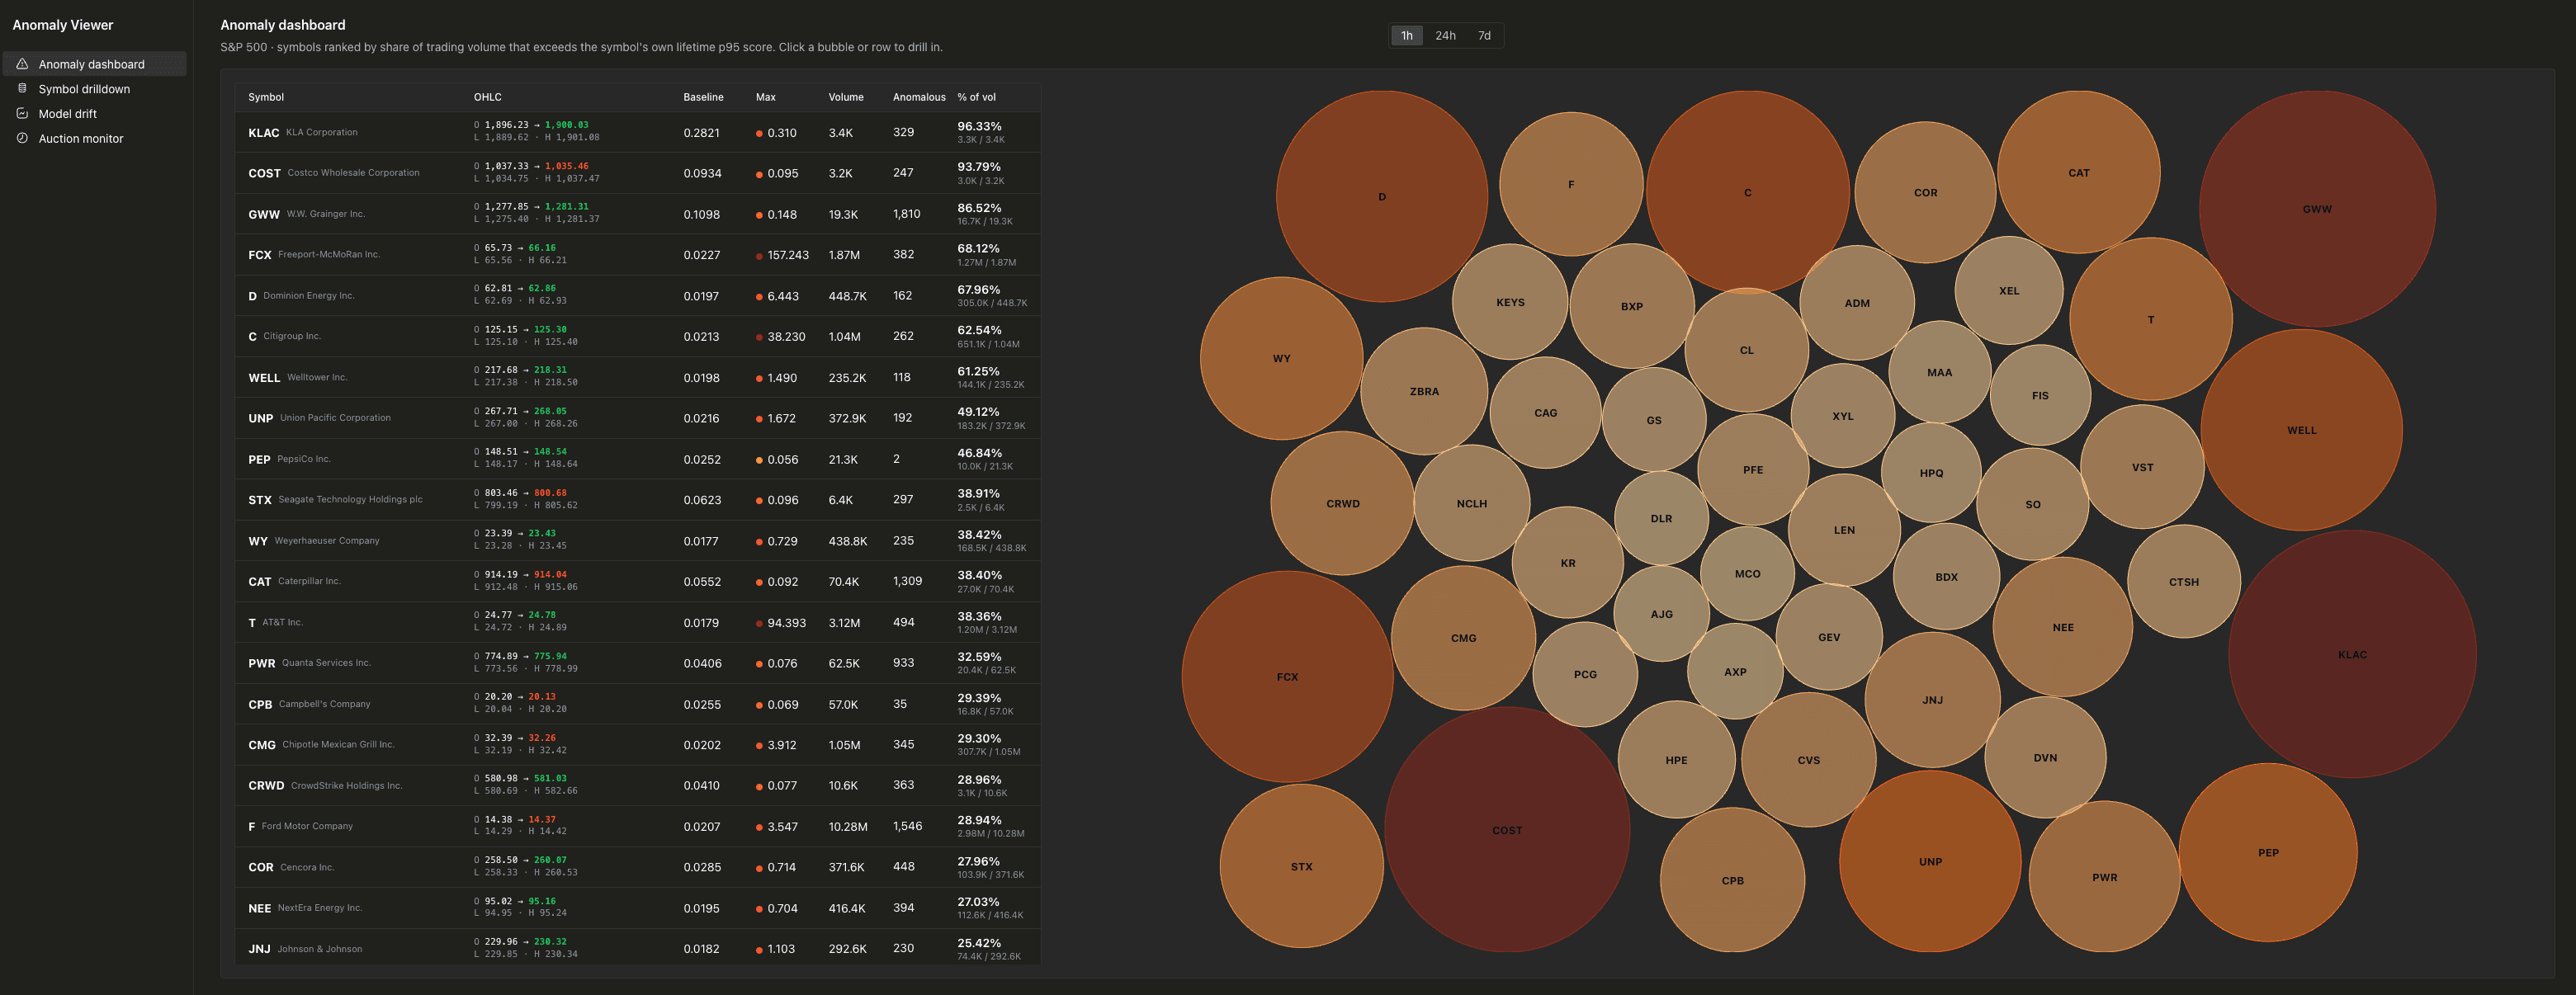Click the NCLH bubble in chart
The width and height of the screenshot is (2576, 995).
coord(1471,503)
